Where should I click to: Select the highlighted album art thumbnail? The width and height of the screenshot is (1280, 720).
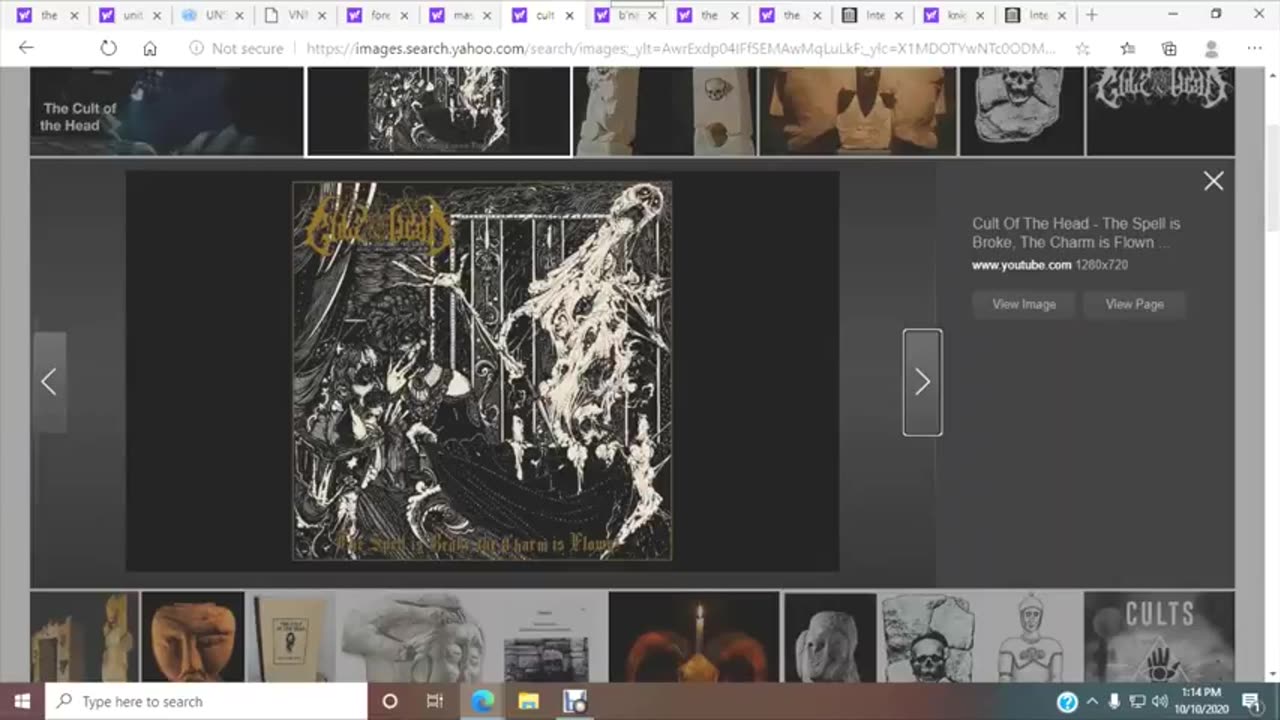click(439, 111)
